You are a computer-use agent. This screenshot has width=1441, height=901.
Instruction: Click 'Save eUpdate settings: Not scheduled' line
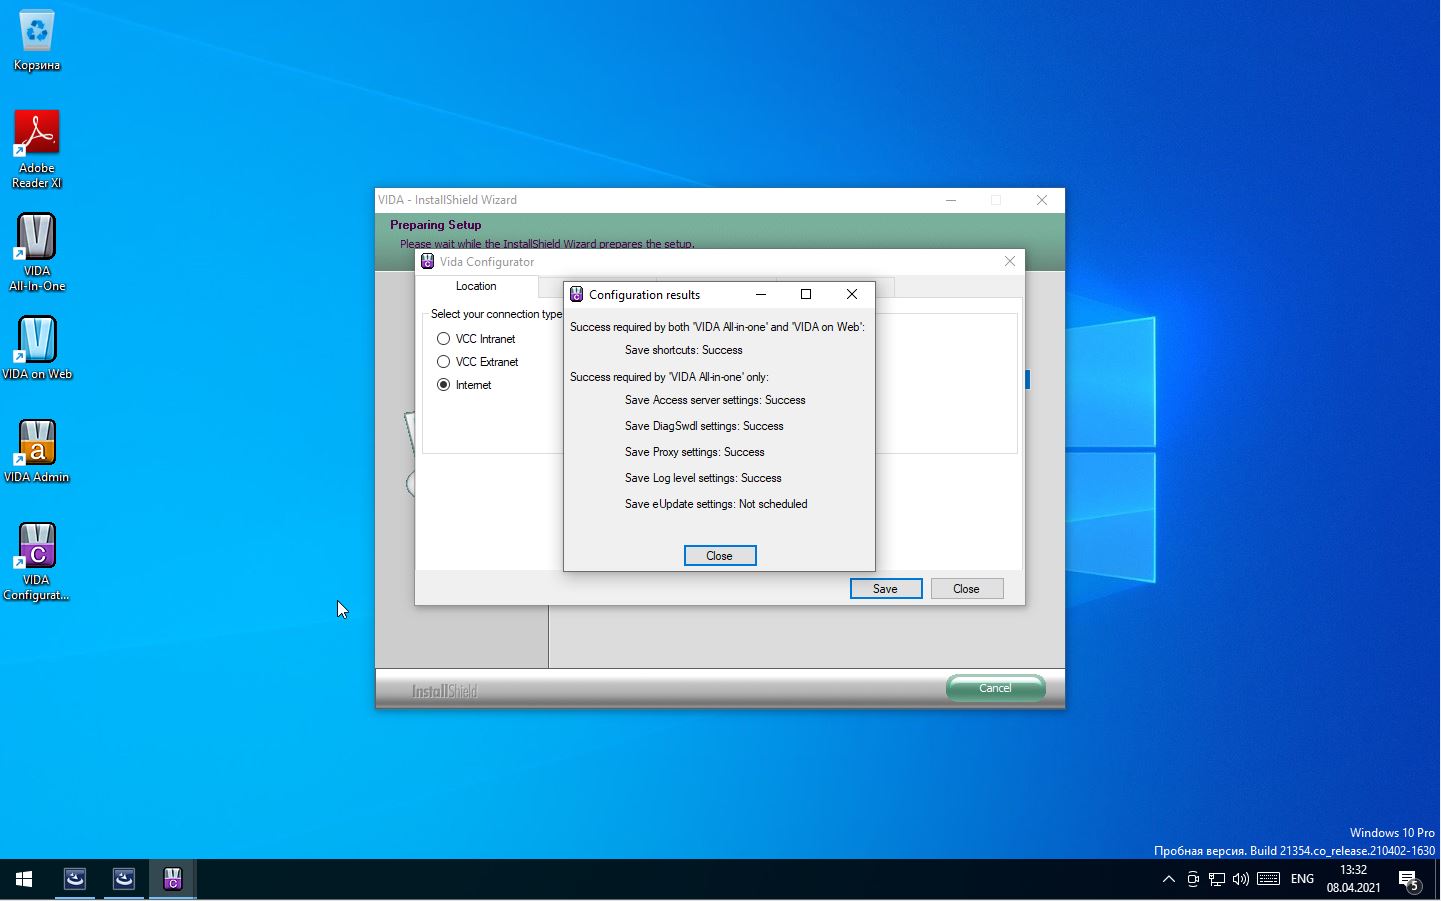pos(716,504)
